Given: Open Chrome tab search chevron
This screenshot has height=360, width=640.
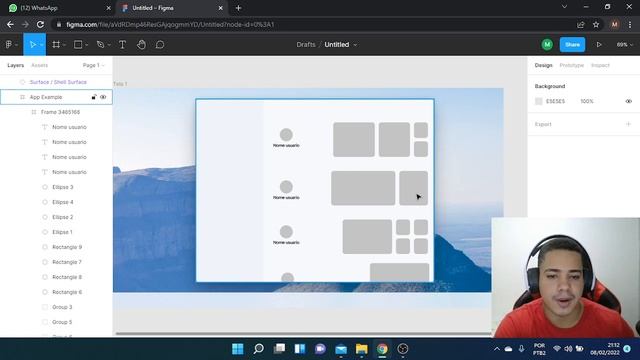Looking at the screenshot, I should (564, 7).
